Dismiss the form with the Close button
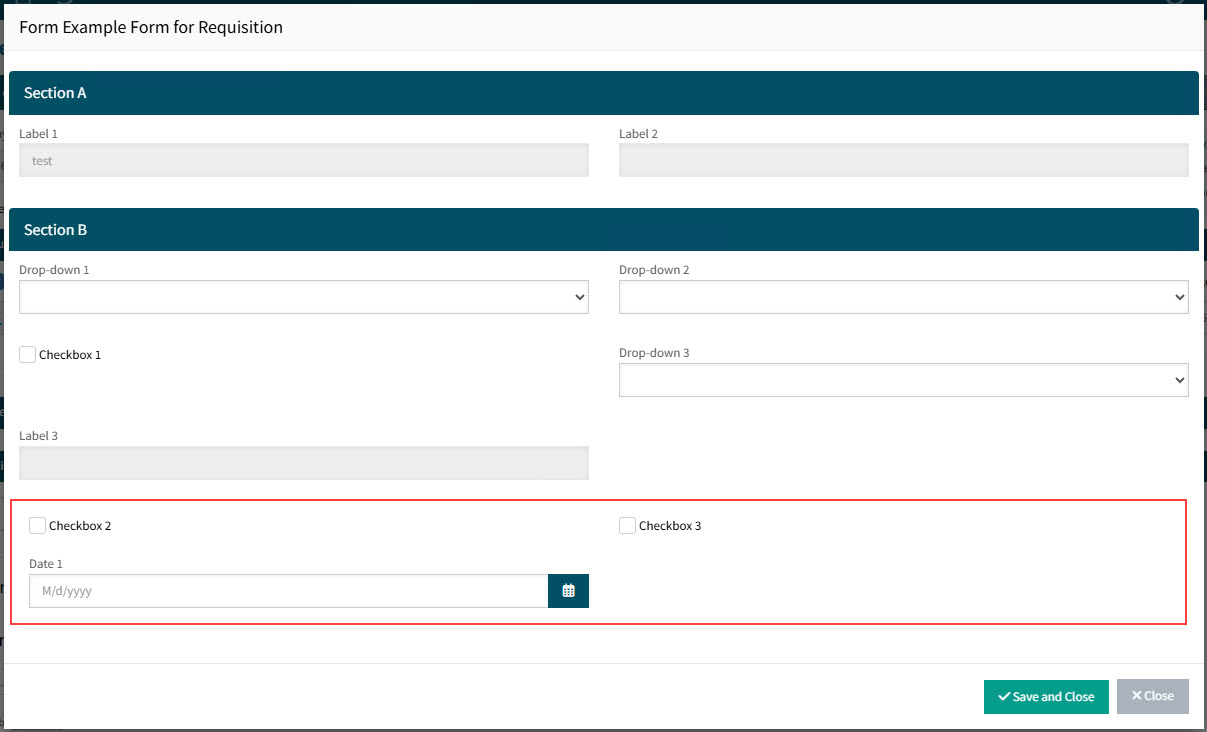The image size is (1207, 732). click(1152, 697)
